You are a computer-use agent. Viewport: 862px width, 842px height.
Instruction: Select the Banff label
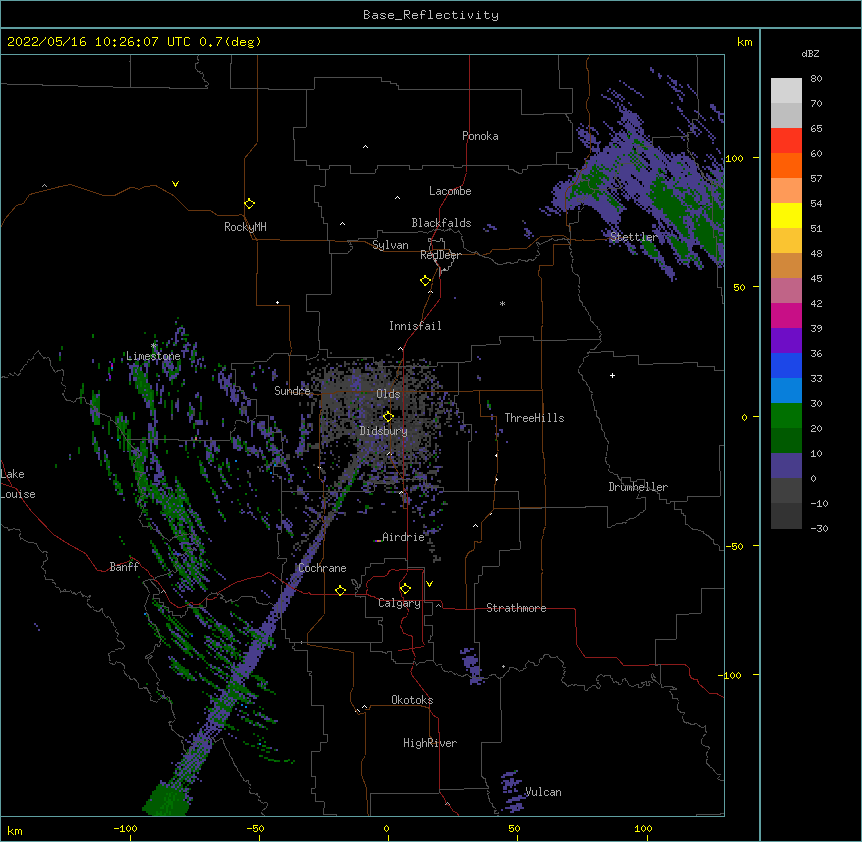(124, 567)
